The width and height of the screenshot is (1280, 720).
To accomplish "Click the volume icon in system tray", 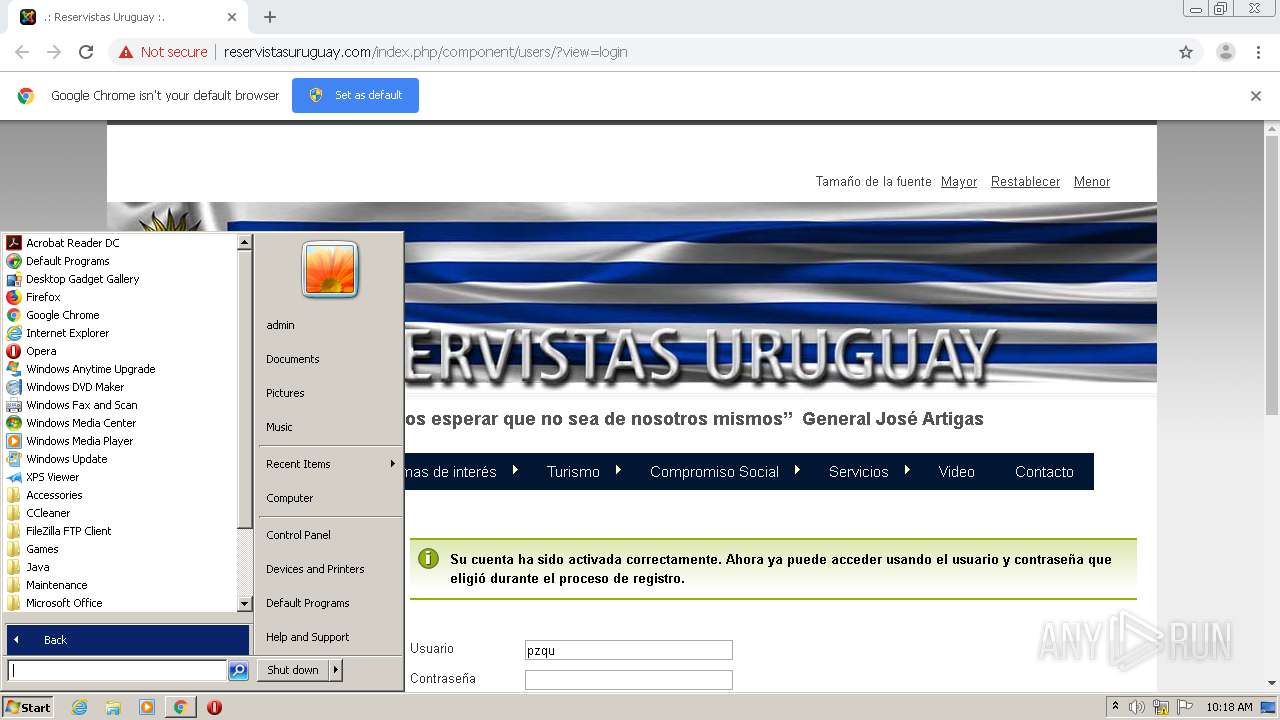I will click(x=1137, y=707).
